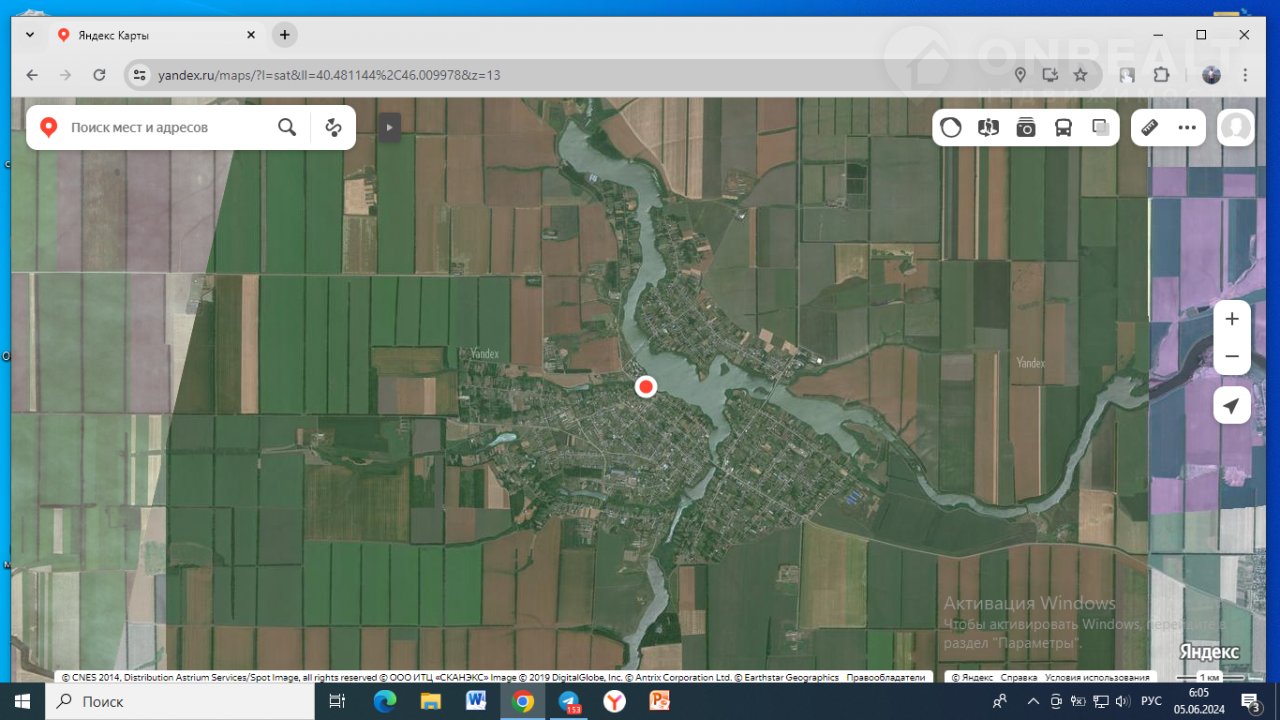This screenshot has width=1280, height=720.
Task: Click the Справка link
Action: 1019,678
